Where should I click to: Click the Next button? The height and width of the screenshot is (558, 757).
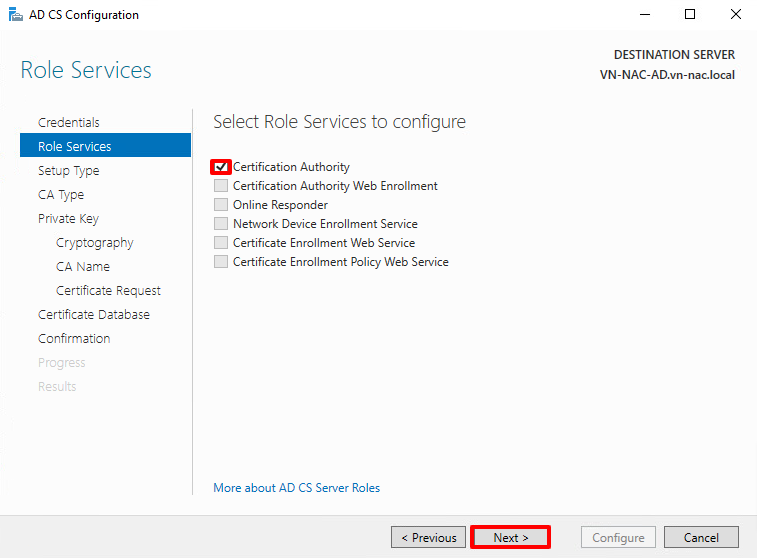(x=510, y=537)
